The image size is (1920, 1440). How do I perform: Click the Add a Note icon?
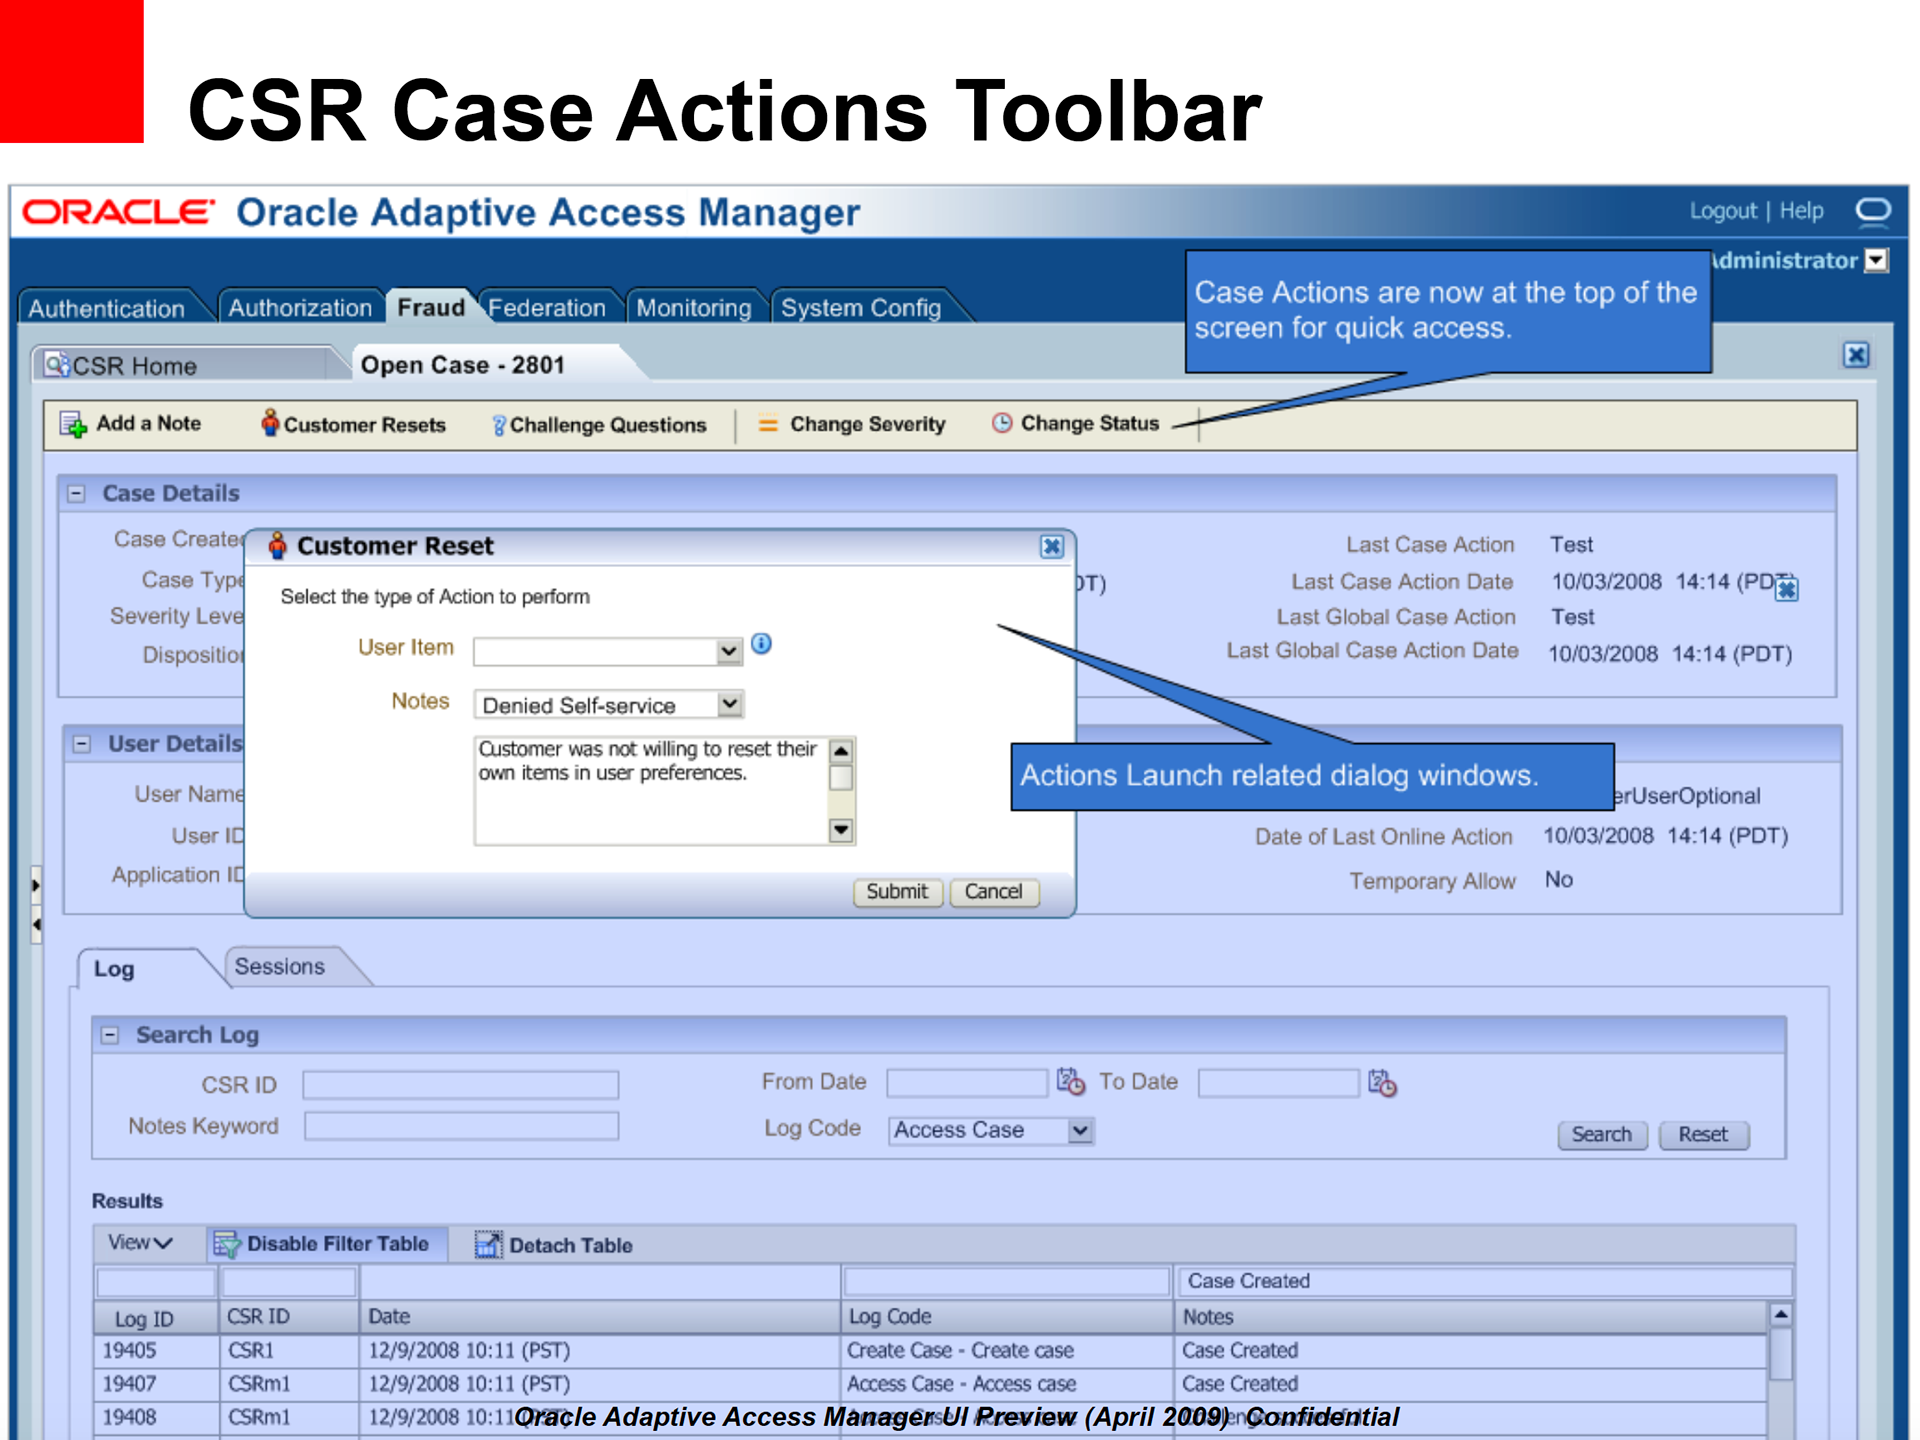[73, 425]
